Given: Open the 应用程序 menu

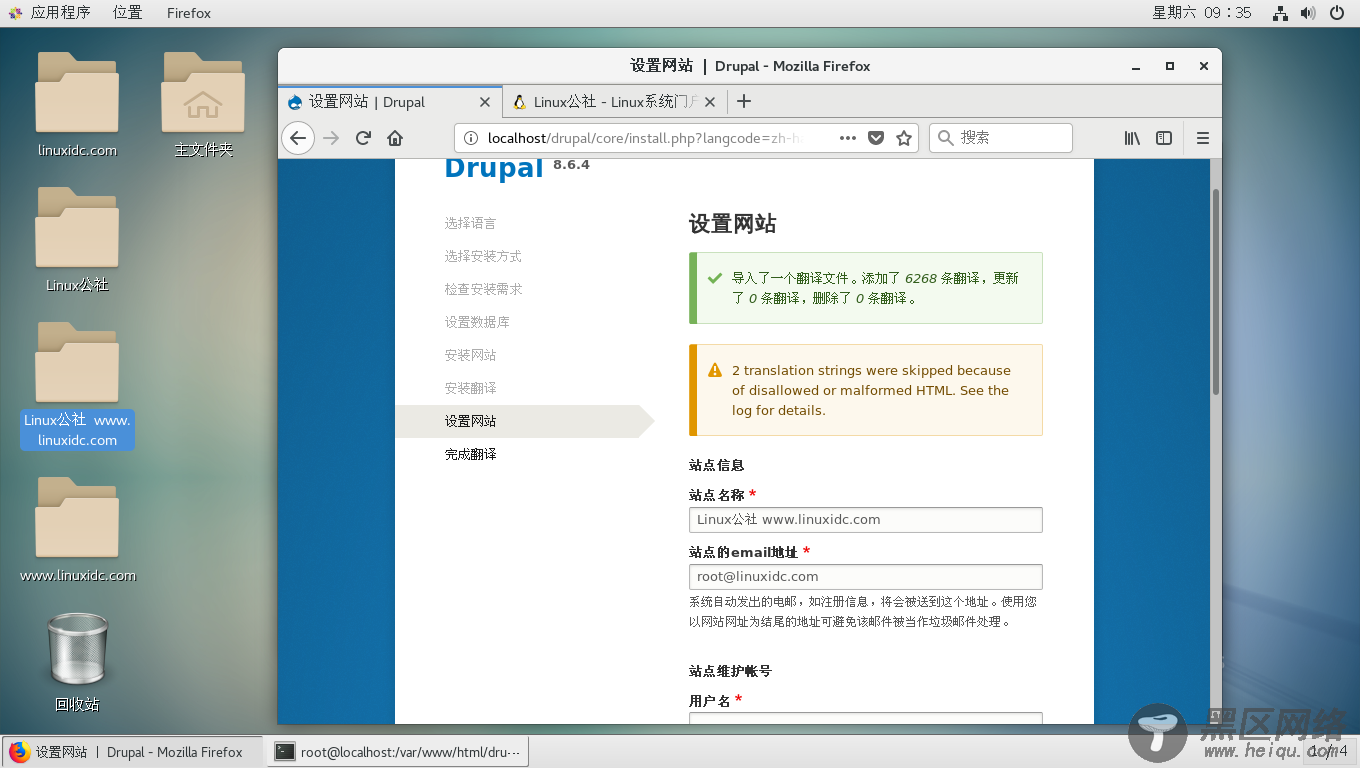Looking at the screenshot, I should click(50, 13).
